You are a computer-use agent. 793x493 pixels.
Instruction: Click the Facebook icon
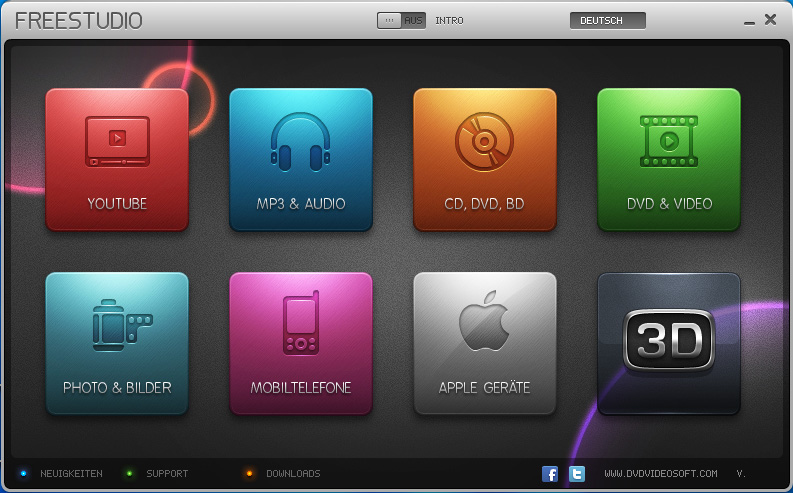pyautogui.click(x=550, y=474)
